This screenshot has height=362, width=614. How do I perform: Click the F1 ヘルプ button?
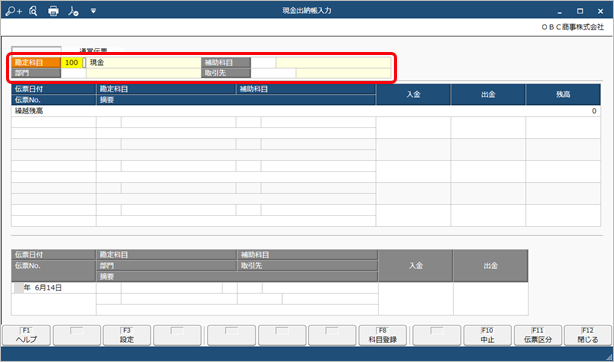coord(26,336)
